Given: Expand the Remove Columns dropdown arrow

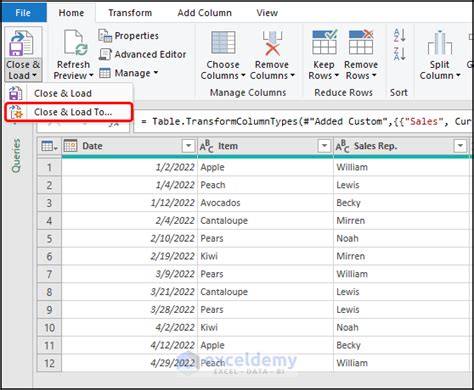Looking at the screenshot, I should pos(292,76).
